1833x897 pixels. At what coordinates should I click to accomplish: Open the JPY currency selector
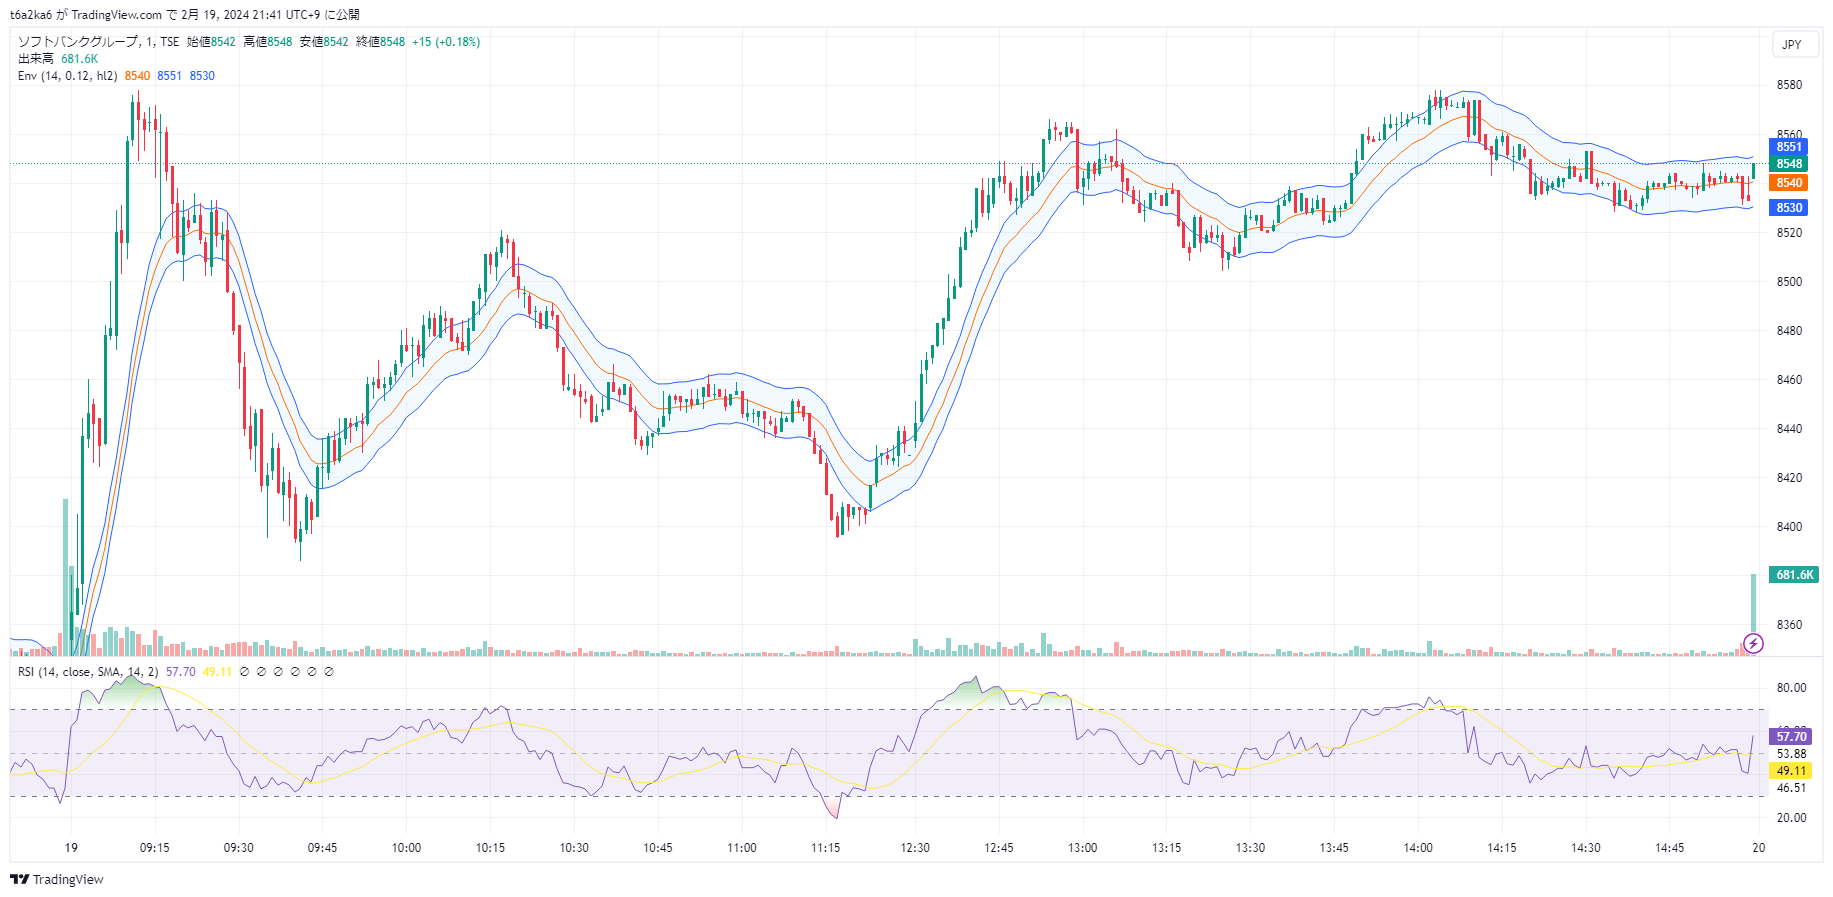(1791, 44)
